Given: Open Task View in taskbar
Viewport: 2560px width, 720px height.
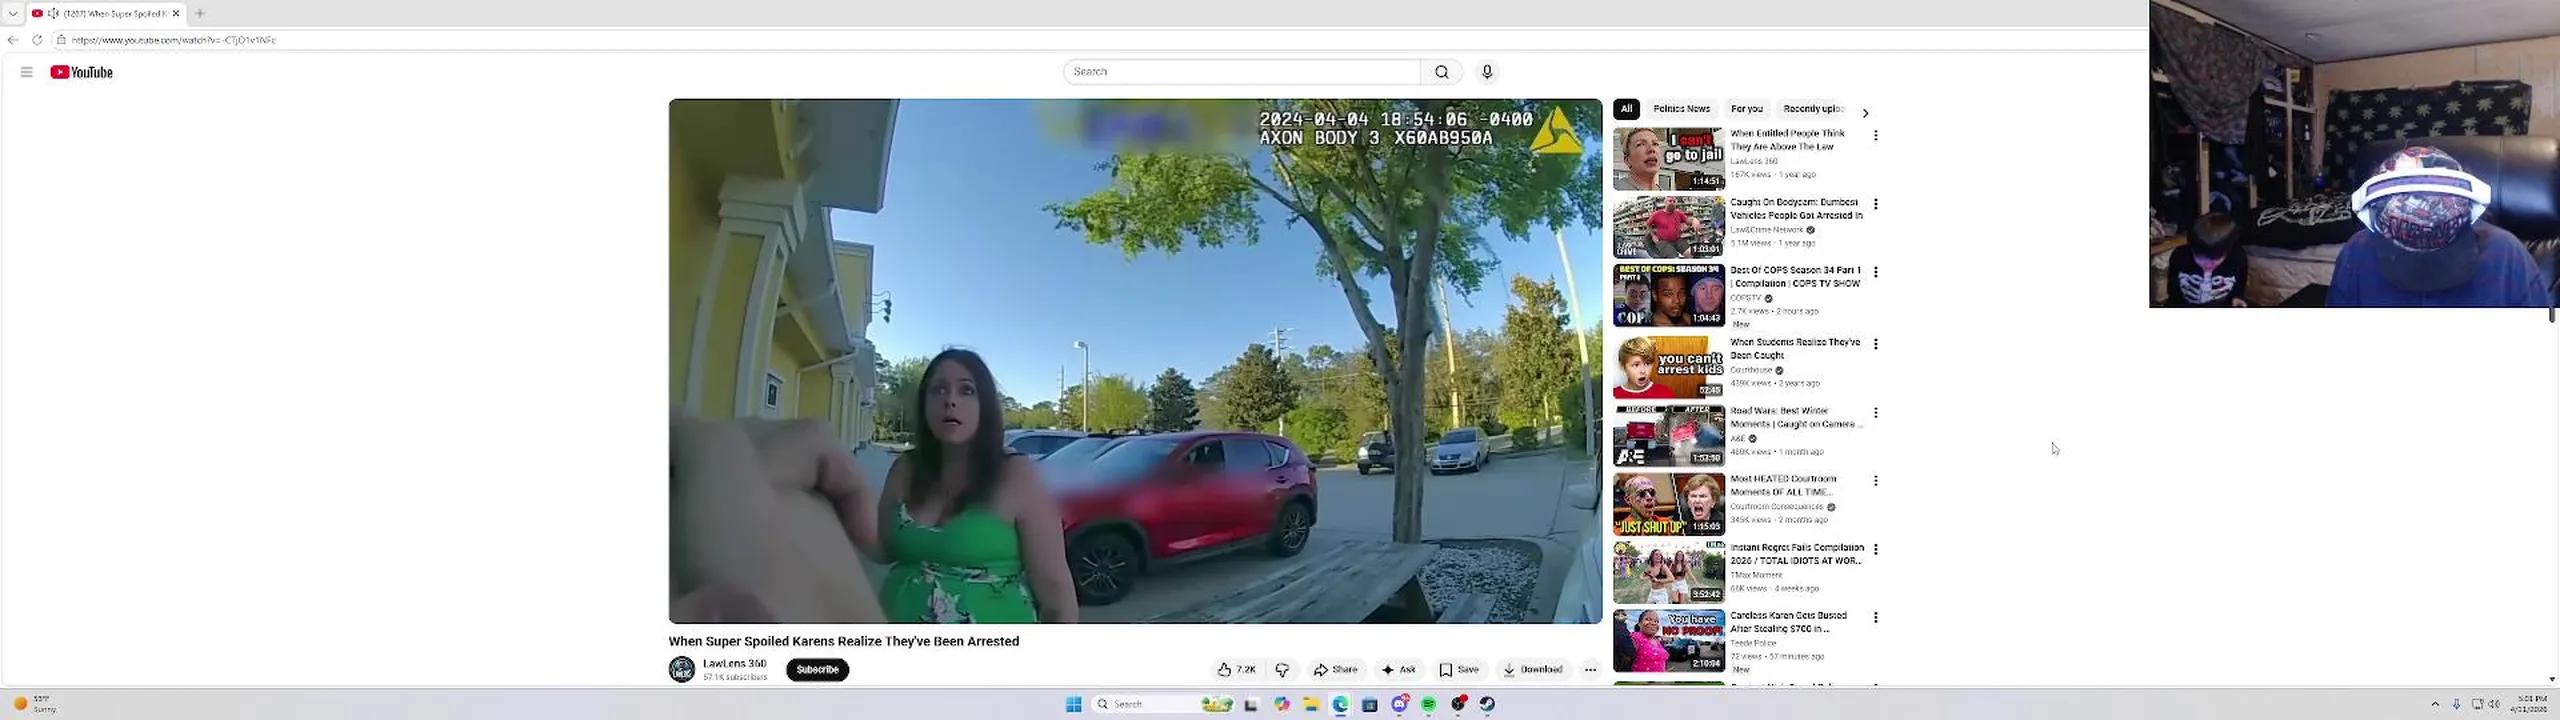Looking at the screenshot, I should tap(1251, 705).
